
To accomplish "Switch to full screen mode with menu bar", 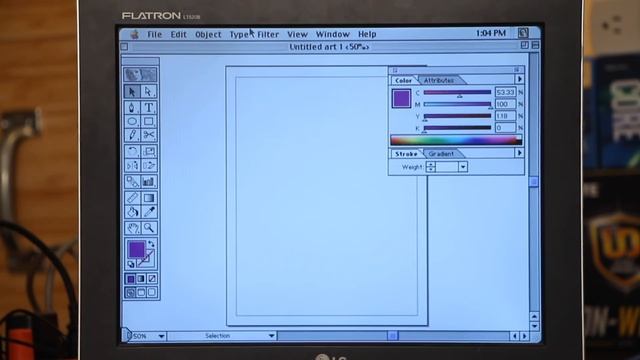I will coord(141,292).
